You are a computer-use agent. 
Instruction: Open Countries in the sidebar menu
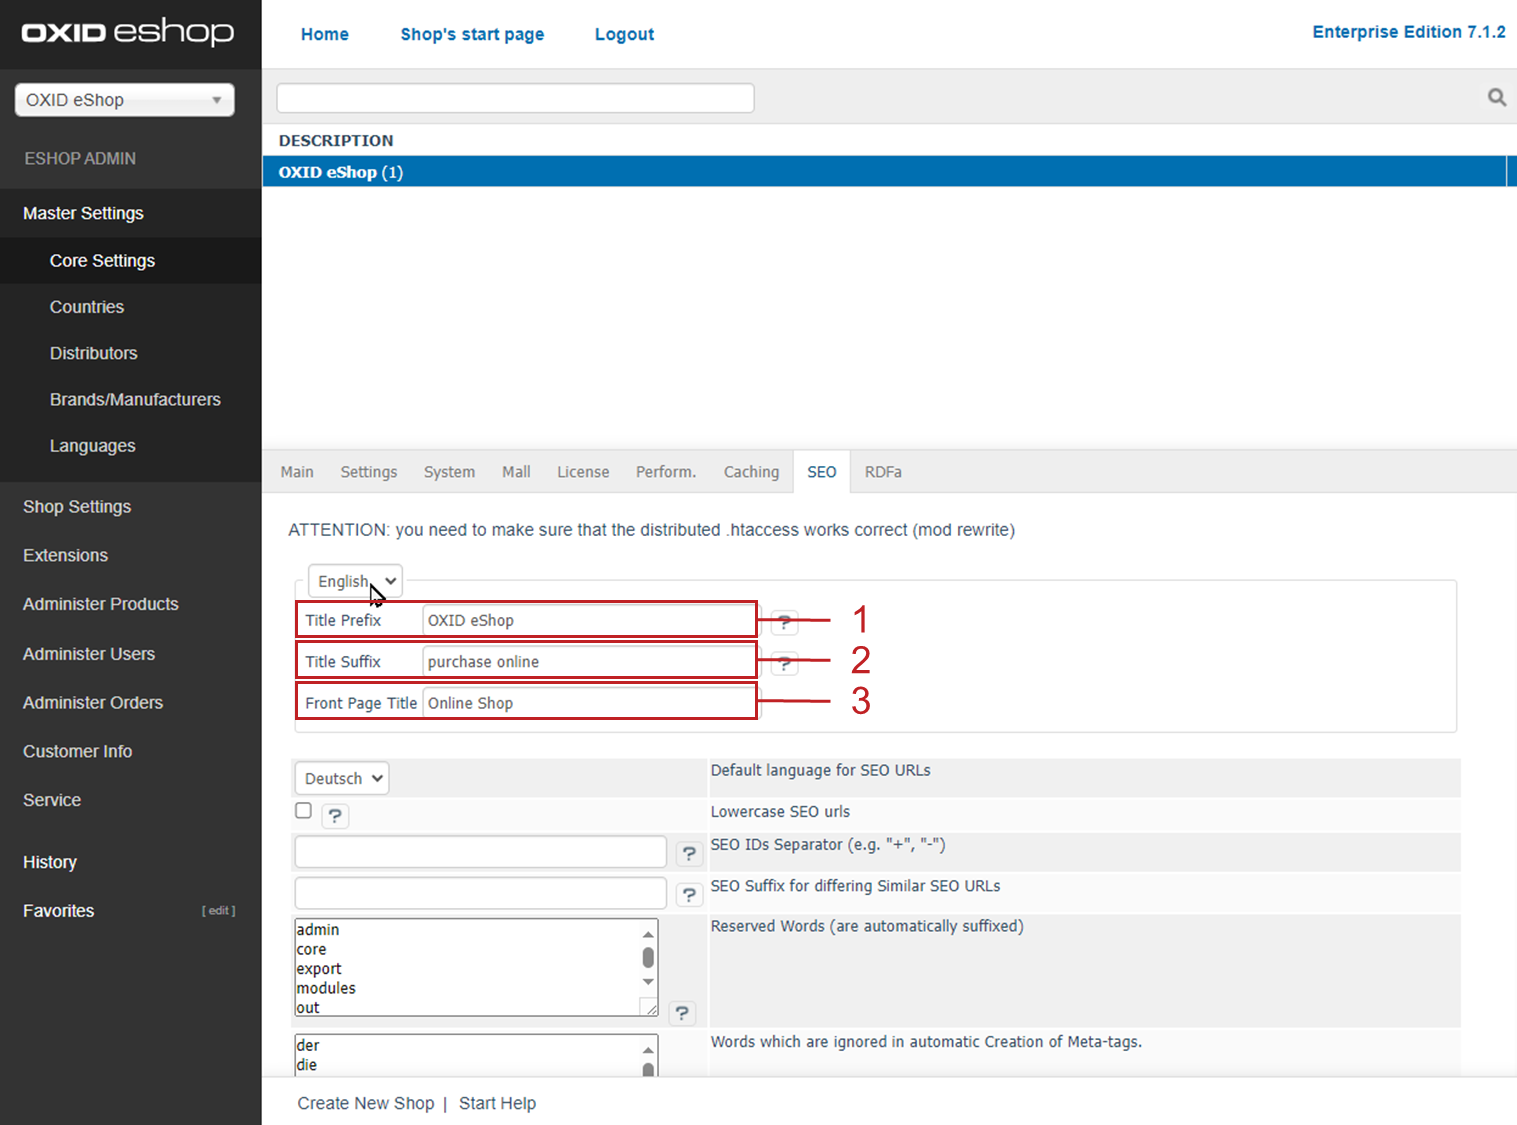[x=87, y=307]
